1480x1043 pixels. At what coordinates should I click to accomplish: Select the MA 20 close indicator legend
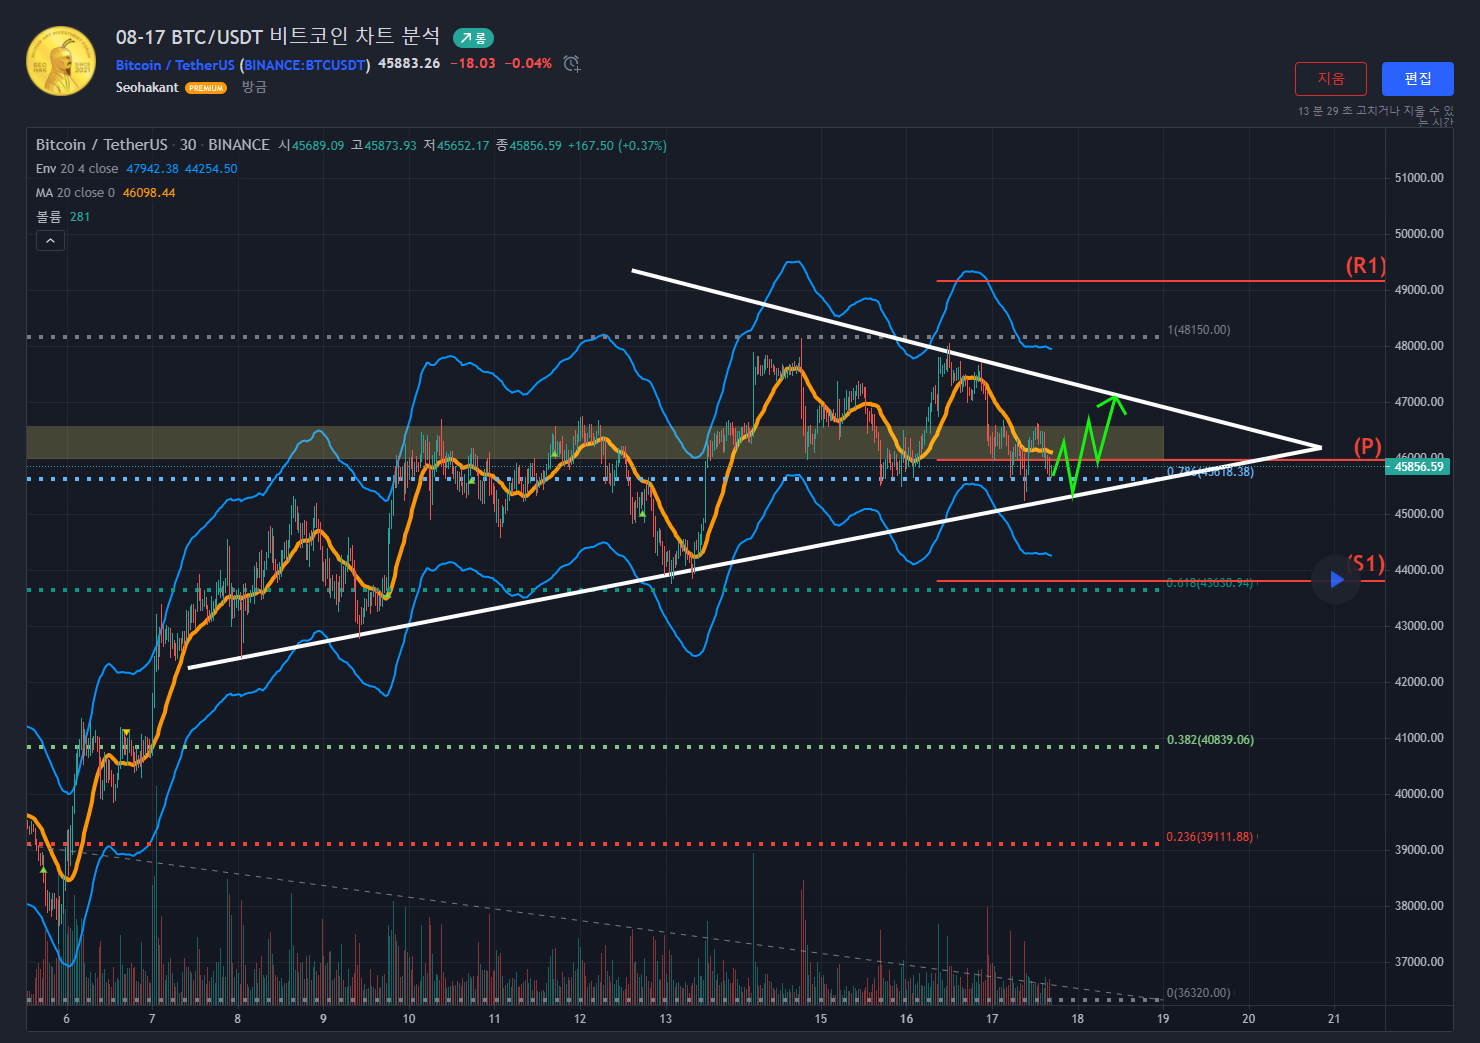tap(75, 193)
